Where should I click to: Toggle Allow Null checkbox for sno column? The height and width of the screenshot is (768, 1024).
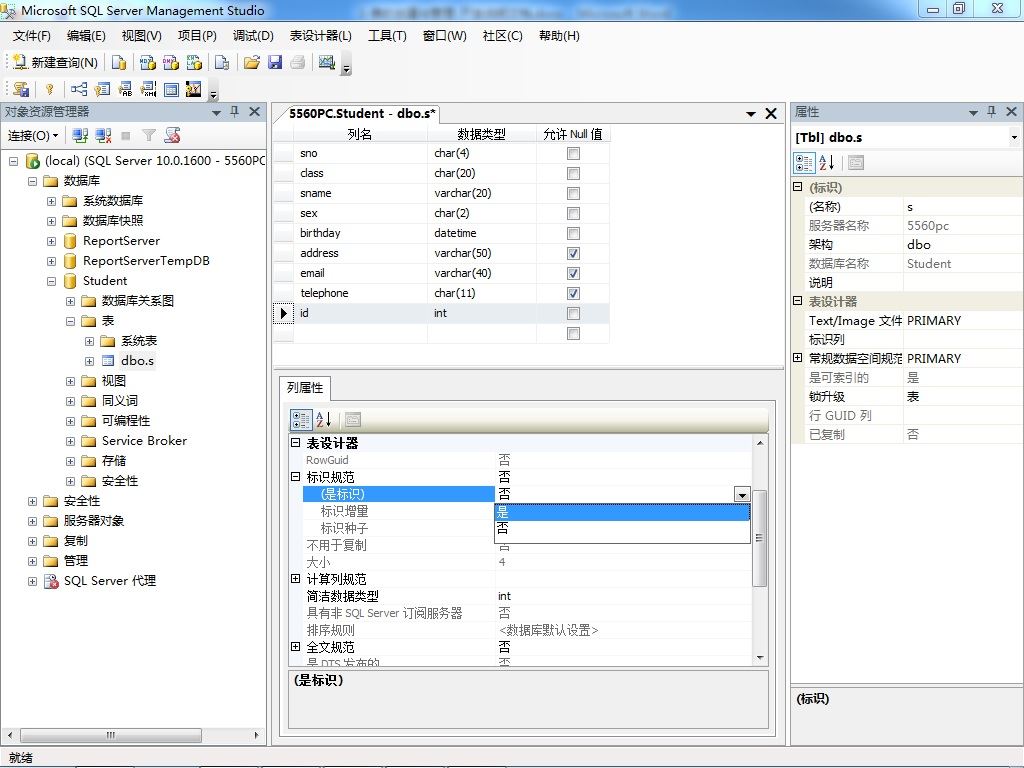coord(573,153)
